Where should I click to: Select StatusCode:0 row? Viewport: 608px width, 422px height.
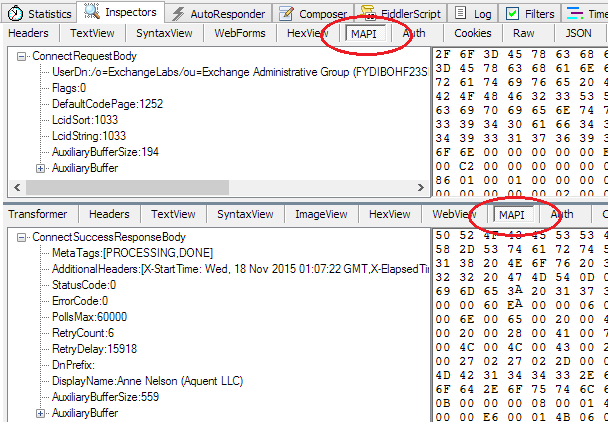coord(84,285)
